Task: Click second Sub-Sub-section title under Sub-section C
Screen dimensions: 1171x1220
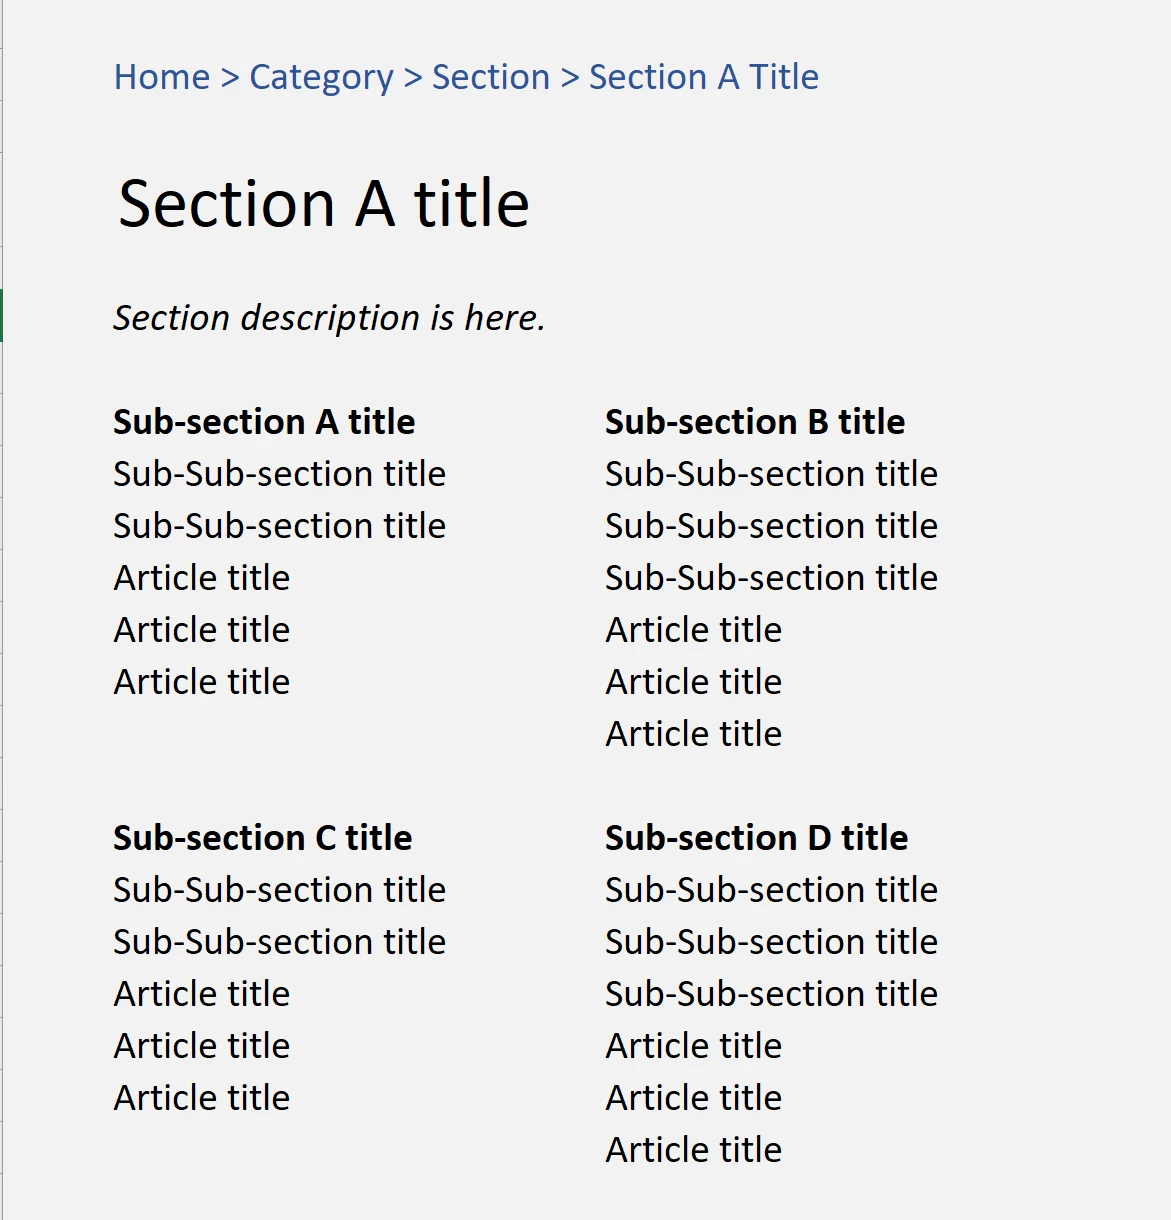Action: (279, 942)
